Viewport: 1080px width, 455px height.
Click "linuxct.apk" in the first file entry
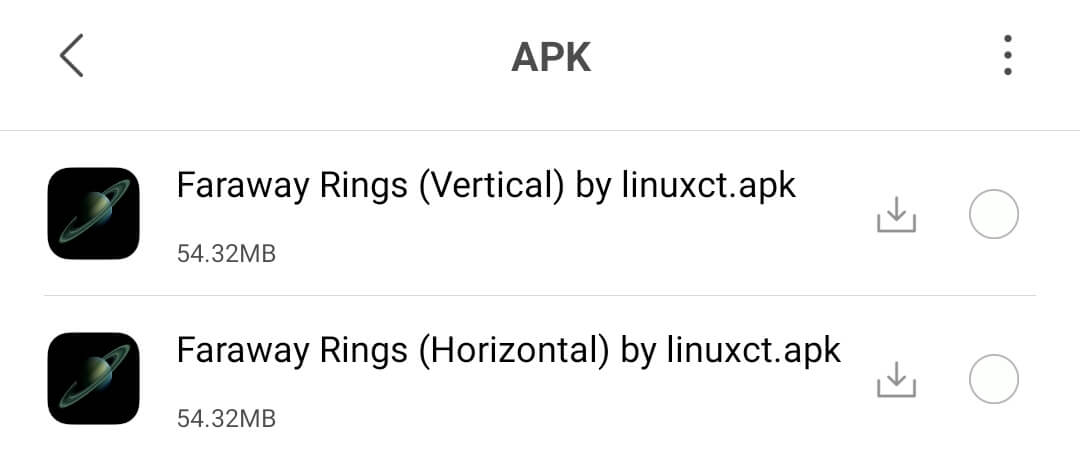[709, 186]
